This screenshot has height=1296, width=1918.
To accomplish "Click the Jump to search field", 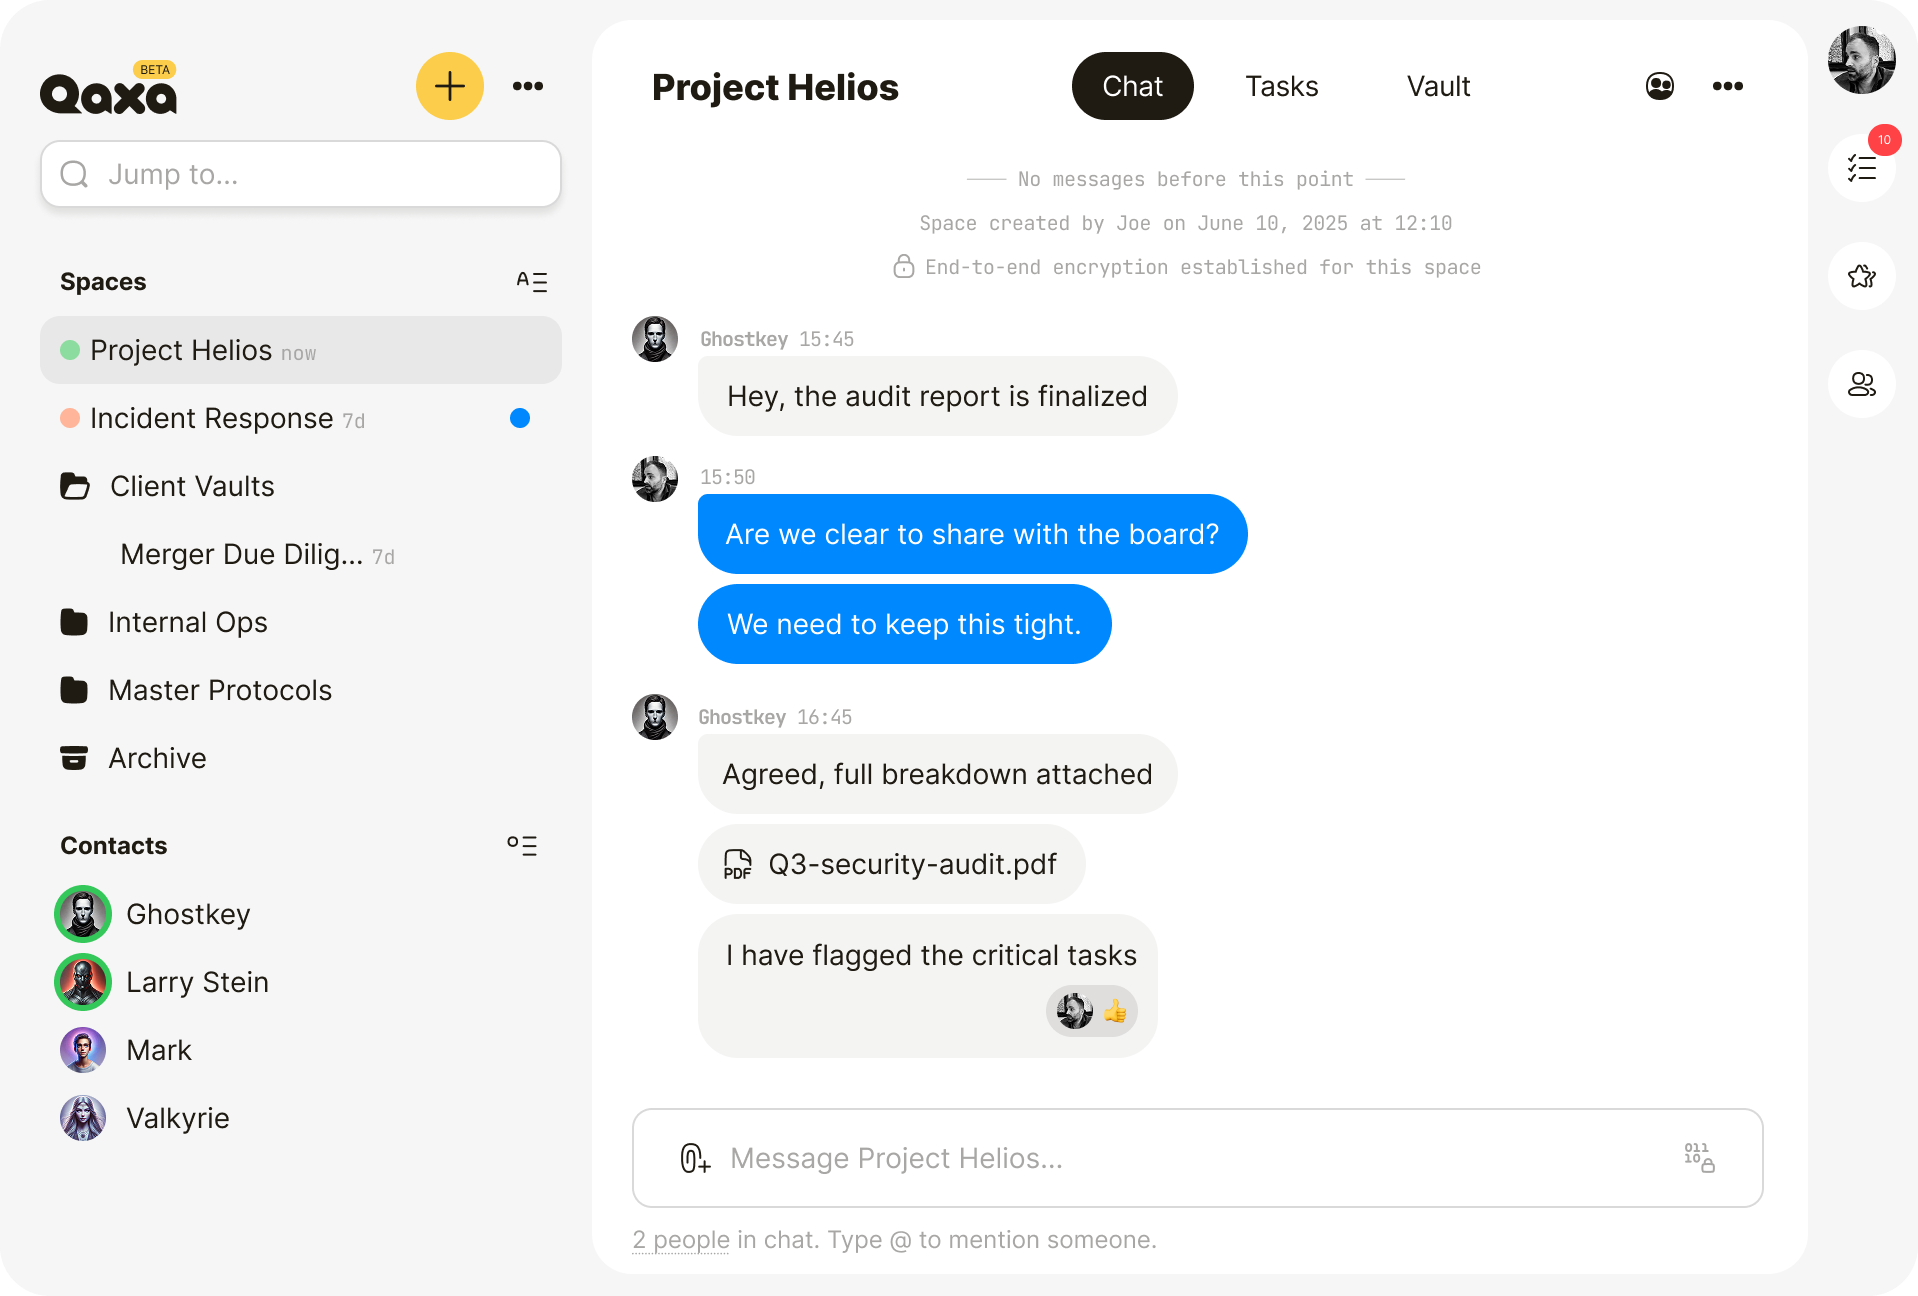I will point(301,174).
